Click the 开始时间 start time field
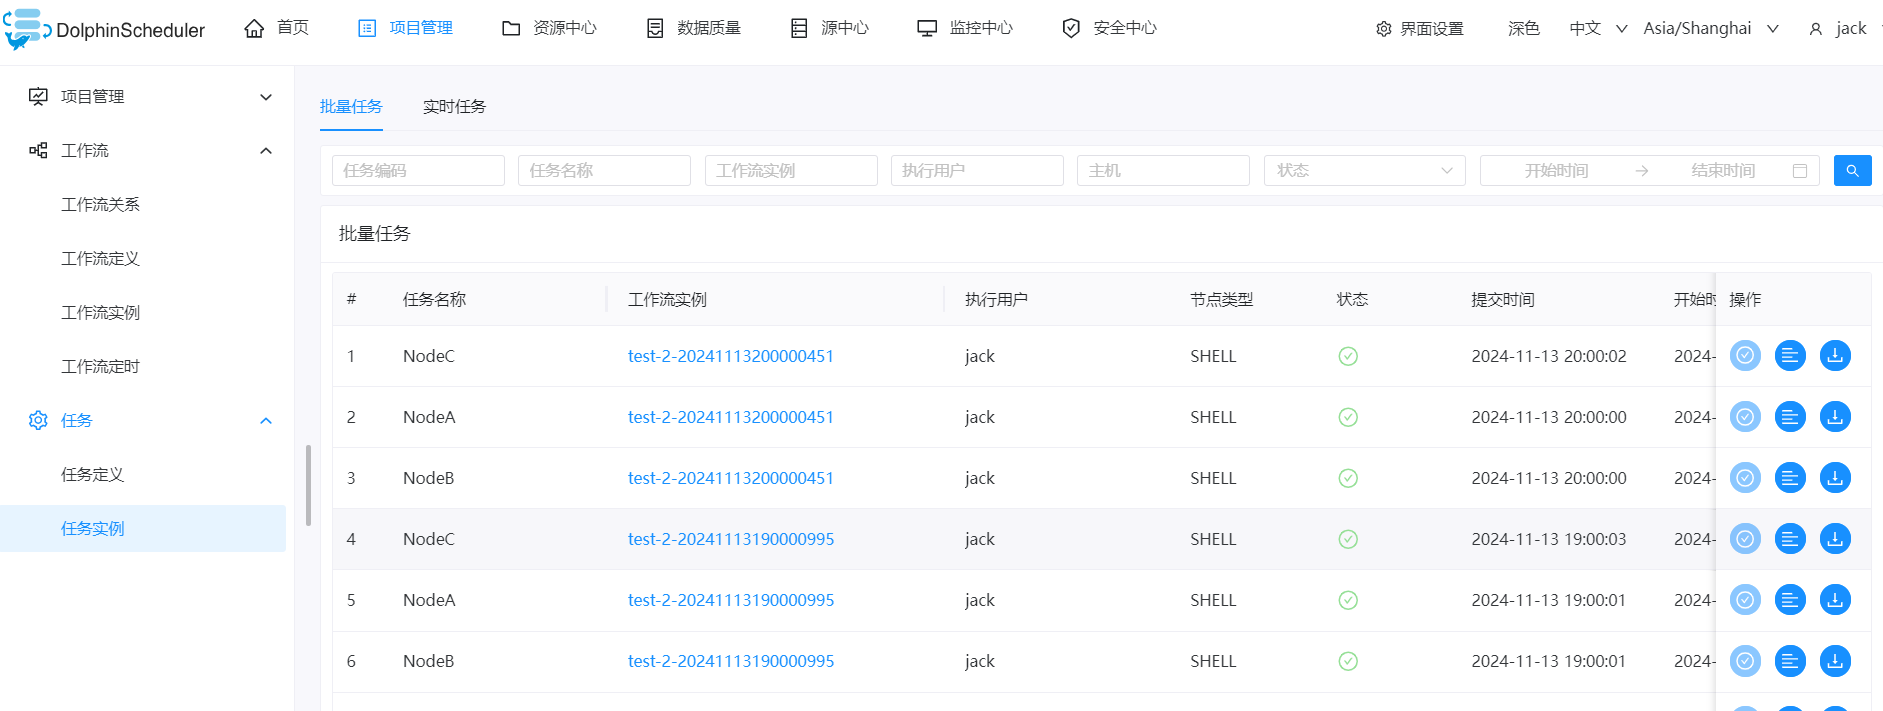1883x711 pixels. 1556,171
